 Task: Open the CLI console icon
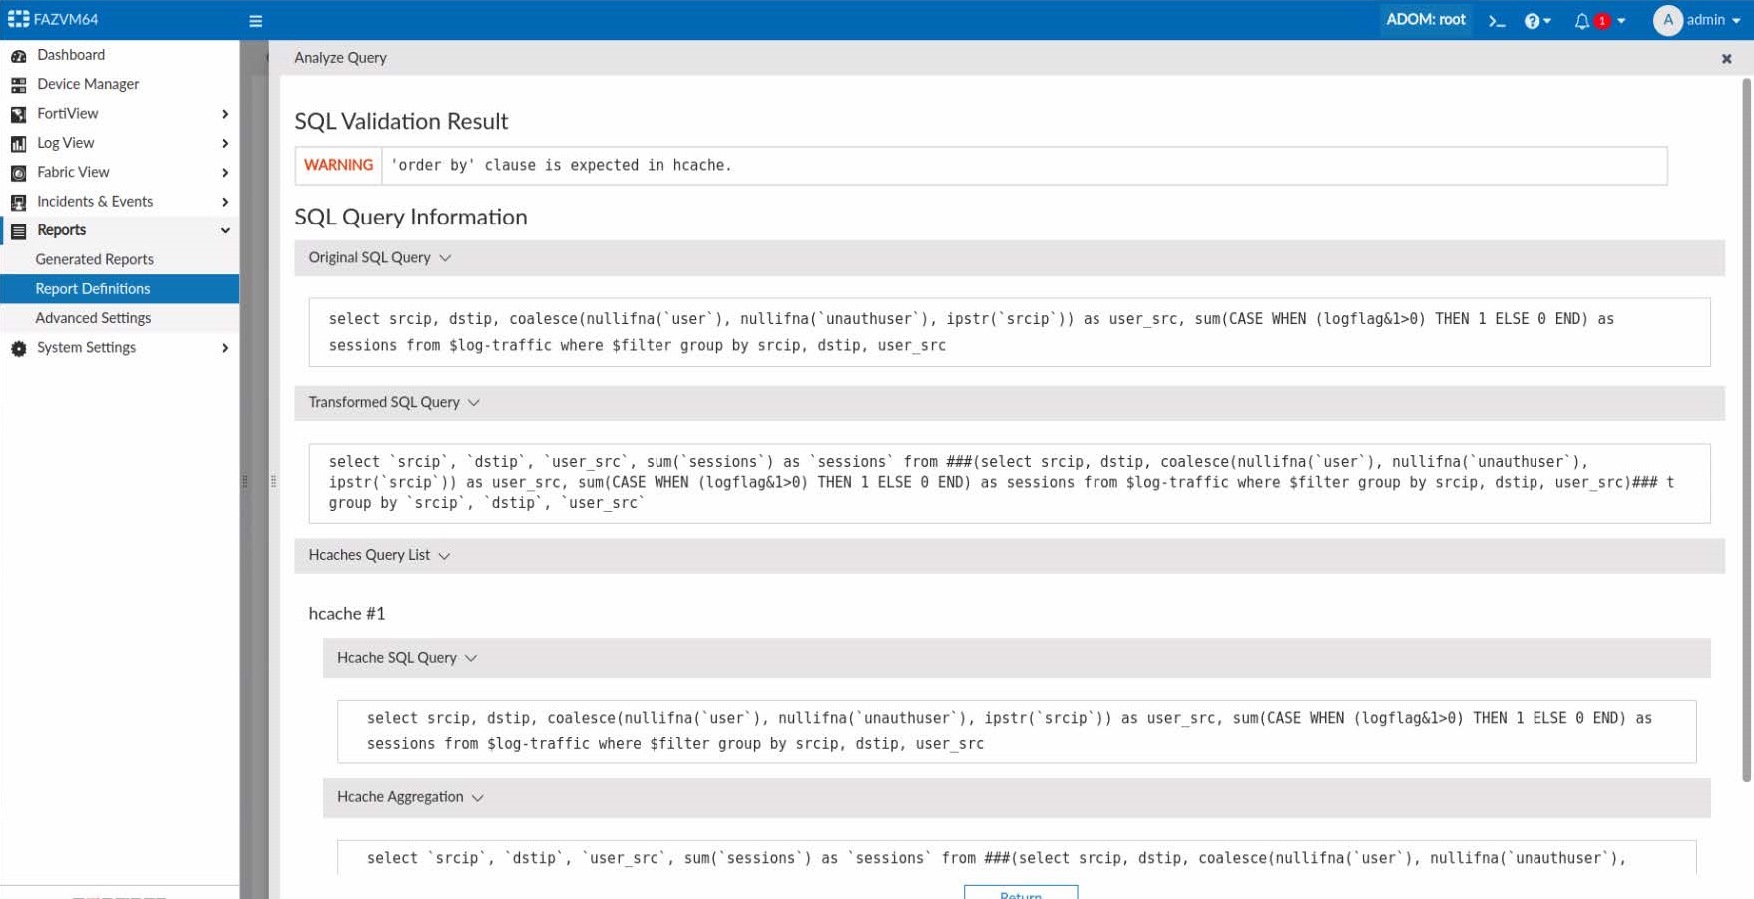click(x=1497, y=20)
